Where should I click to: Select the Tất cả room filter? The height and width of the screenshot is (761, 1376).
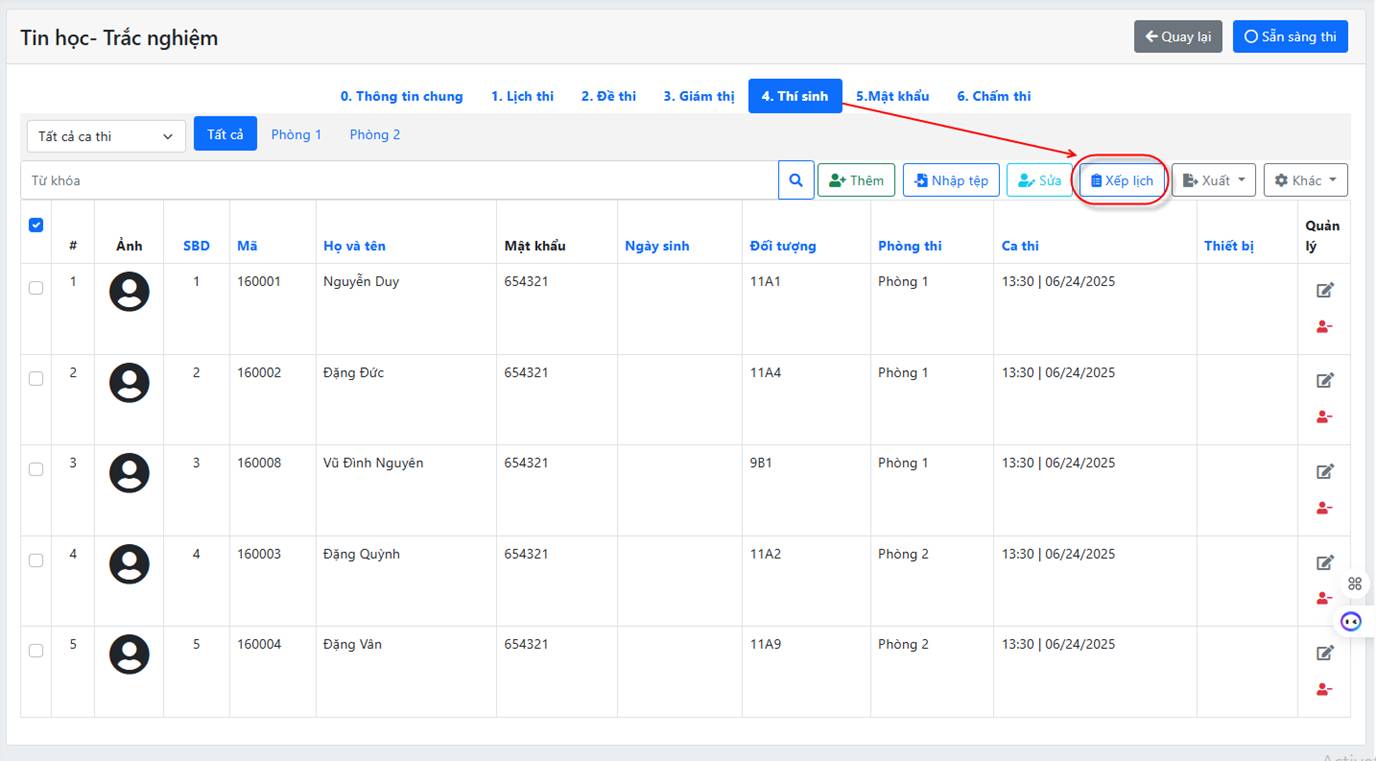(225, 134)
